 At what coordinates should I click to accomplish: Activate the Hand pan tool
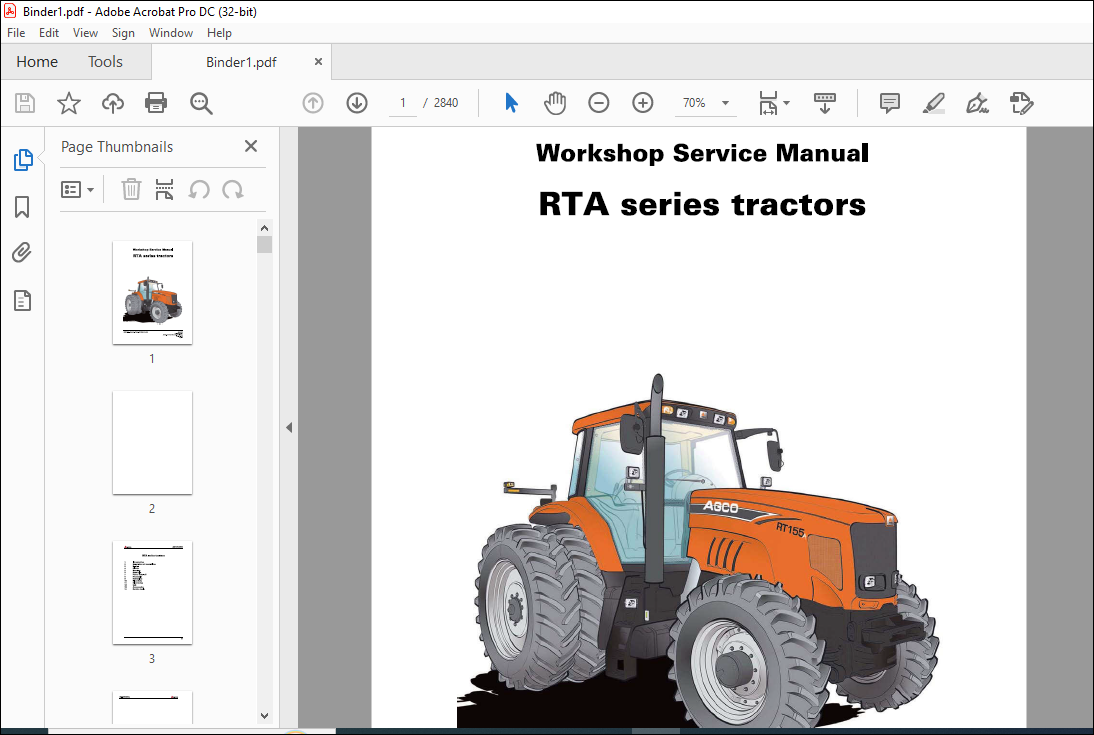[555, 103]
